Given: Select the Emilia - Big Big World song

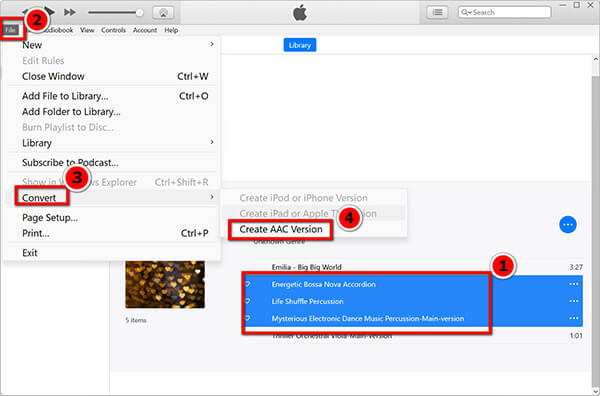Looking at the screenshot, I should pos(307,267).
